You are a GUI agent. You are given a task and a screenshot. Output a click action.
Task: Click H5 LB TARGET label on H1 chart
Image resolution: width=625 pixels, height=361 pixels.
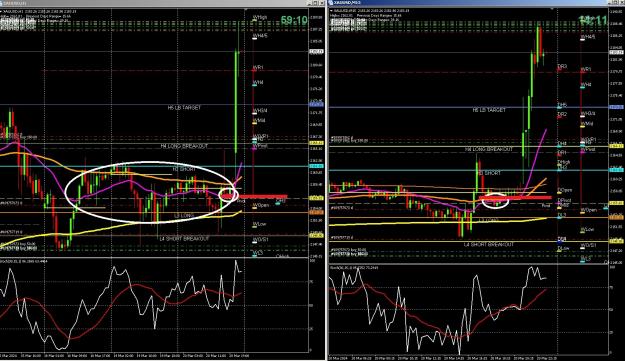184,108
